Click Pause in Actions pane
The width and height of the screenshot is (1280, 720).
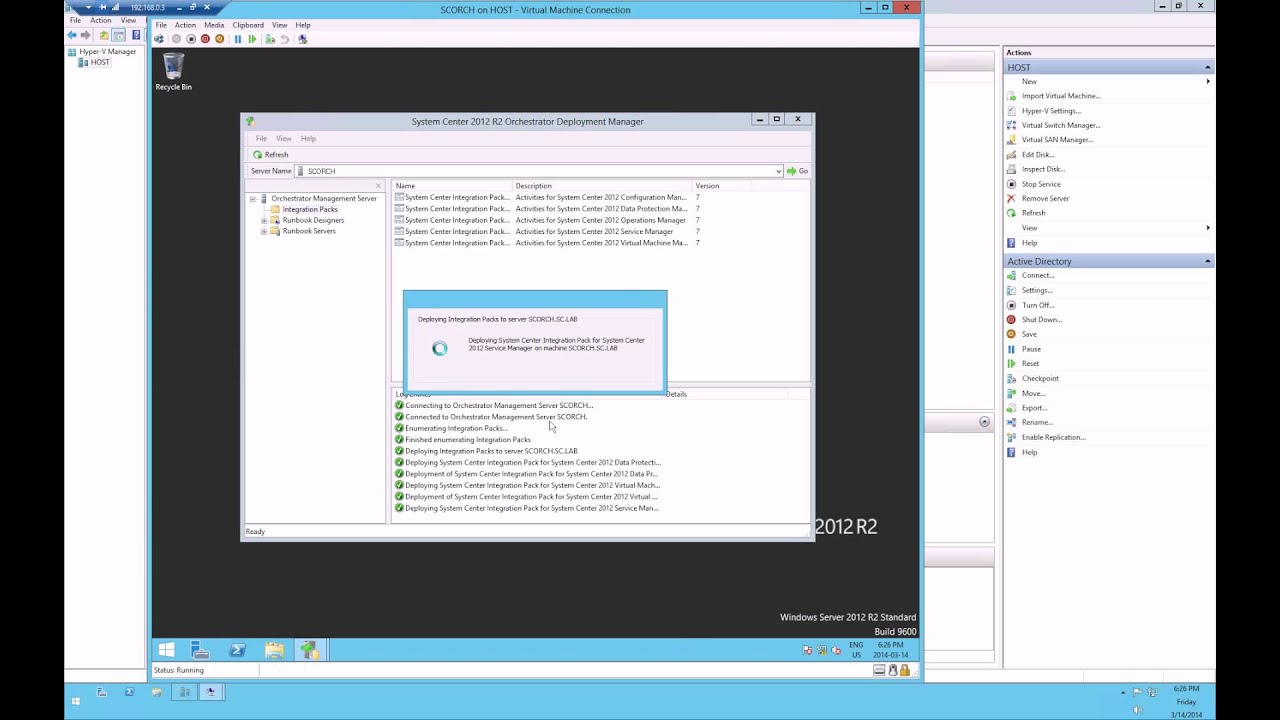(1031, 349)
